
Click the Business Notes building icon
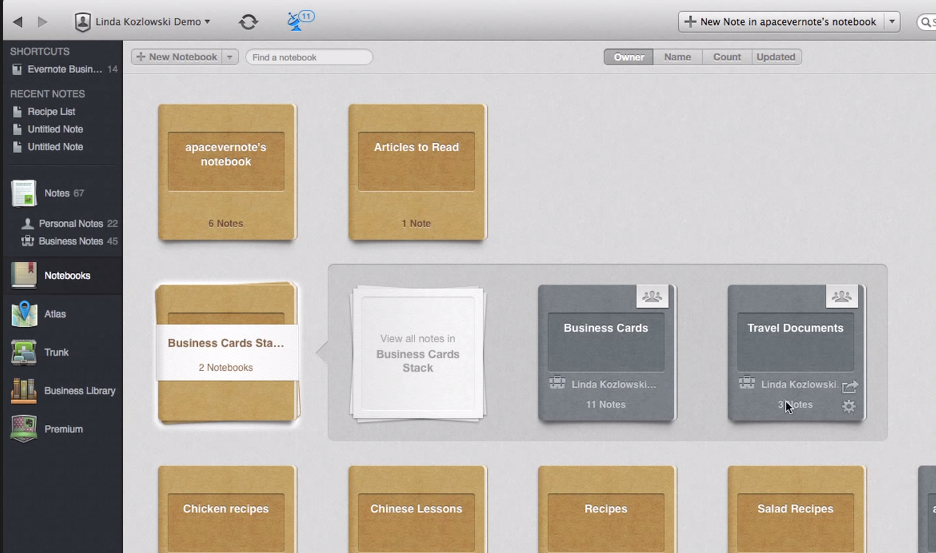pyautogui.click(x=27, y=241)
